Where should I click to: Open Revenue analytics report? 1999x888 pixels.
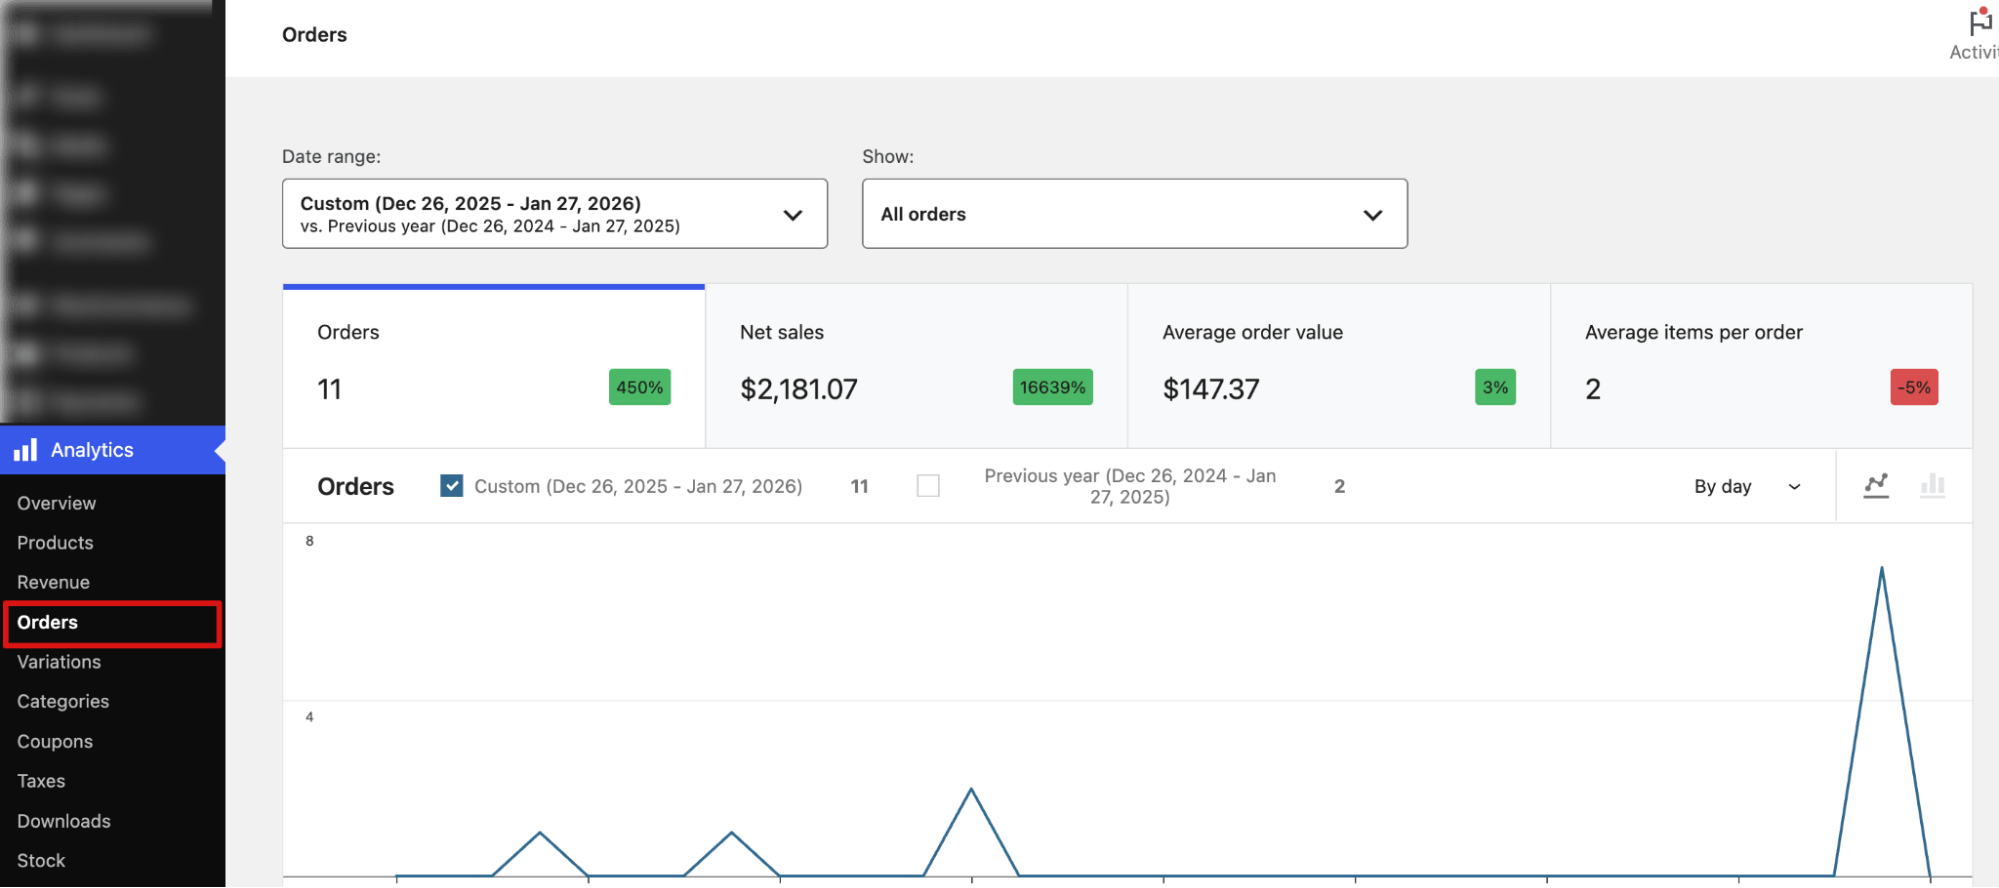click(53, 582)
